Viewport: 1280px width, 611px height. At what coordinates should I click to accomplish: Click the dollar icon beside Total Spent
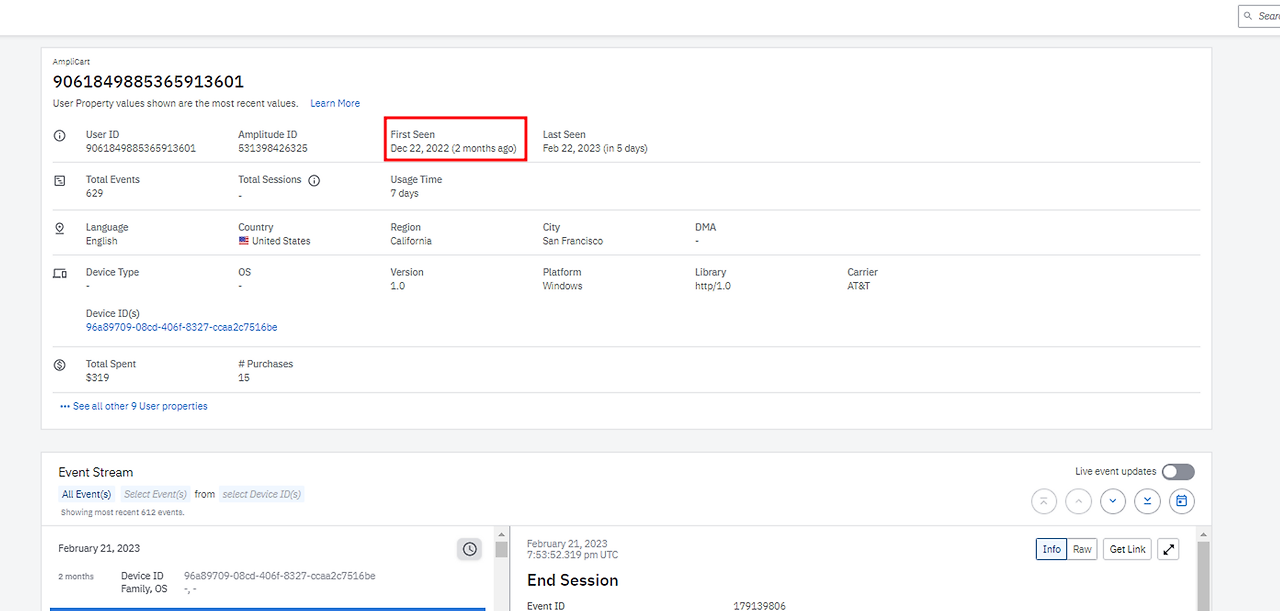coord(60,365)
